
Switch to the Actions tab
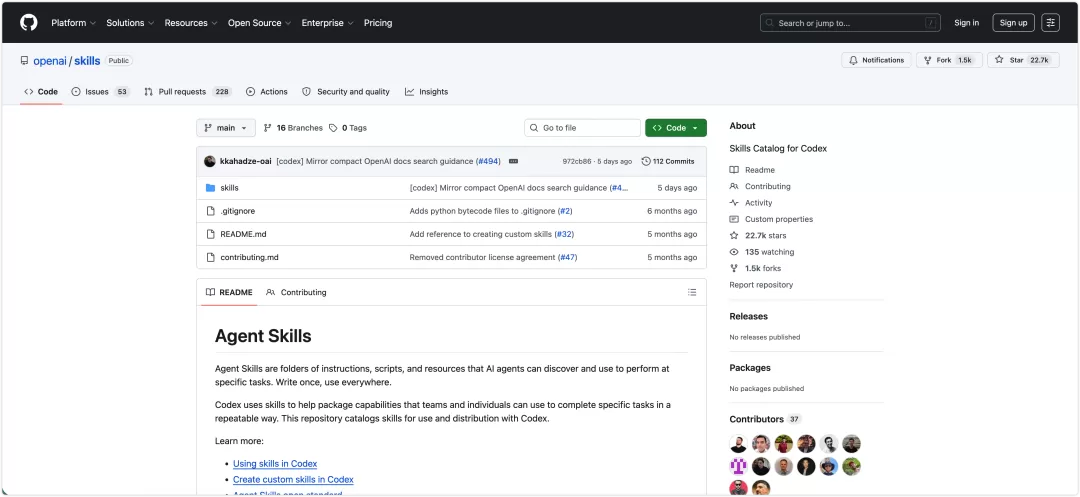click(267, 92)
